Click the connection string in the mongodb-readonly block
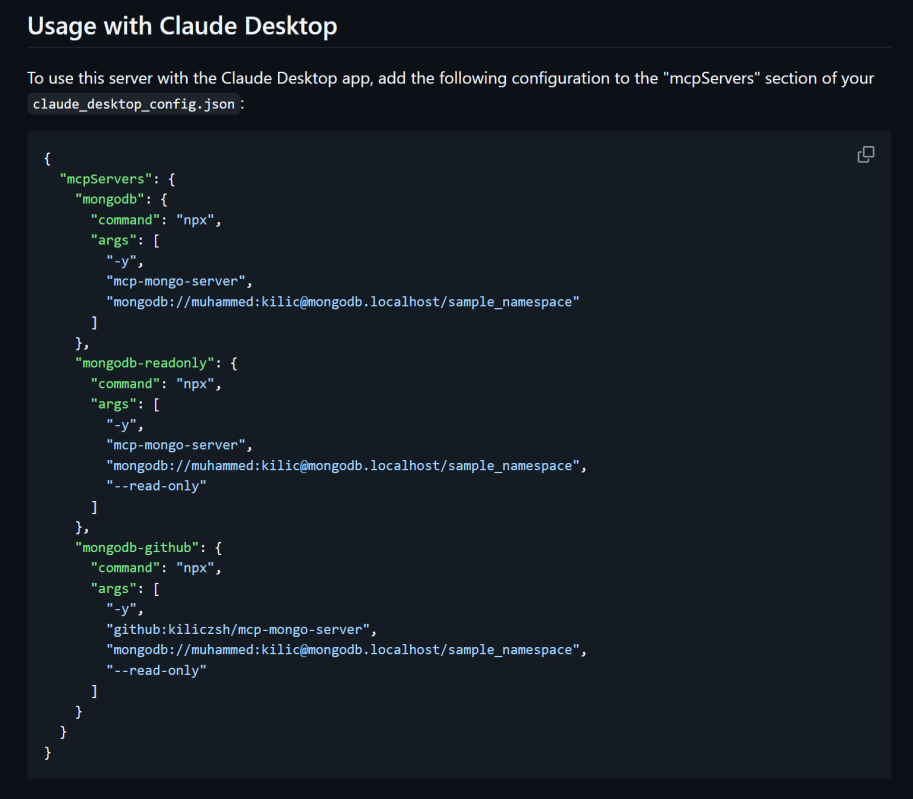Image resolution: width=913 pixels, height=799 pixels. click(x=343, y=466)
